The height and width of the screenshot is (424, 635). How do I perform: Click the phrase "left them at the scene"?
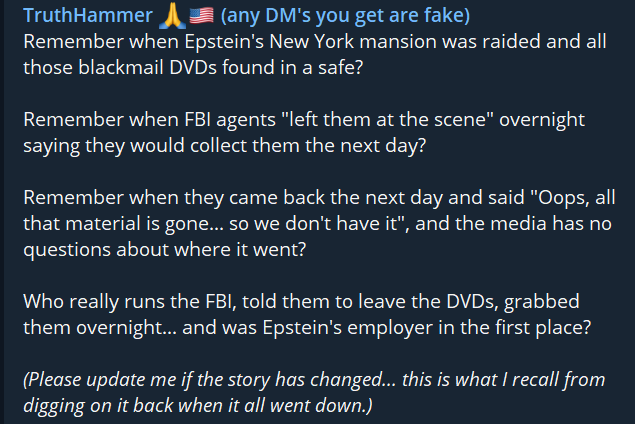pyautogui.click(x=383, y=119)
